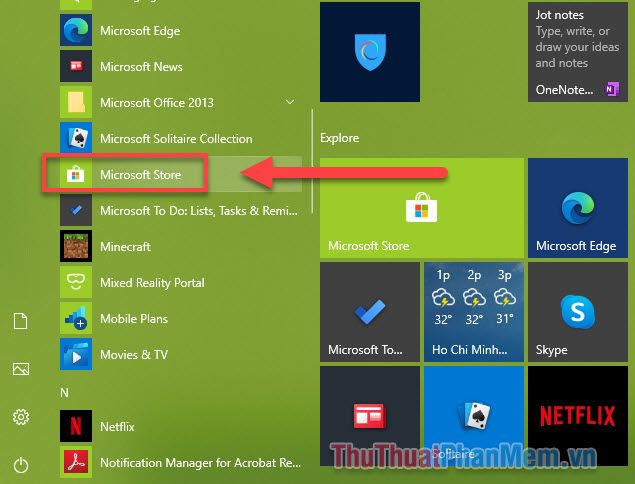This screenshot has height=484, width=635.
Task: Open Mobile Plans app icon
Action: click(76, 318)
